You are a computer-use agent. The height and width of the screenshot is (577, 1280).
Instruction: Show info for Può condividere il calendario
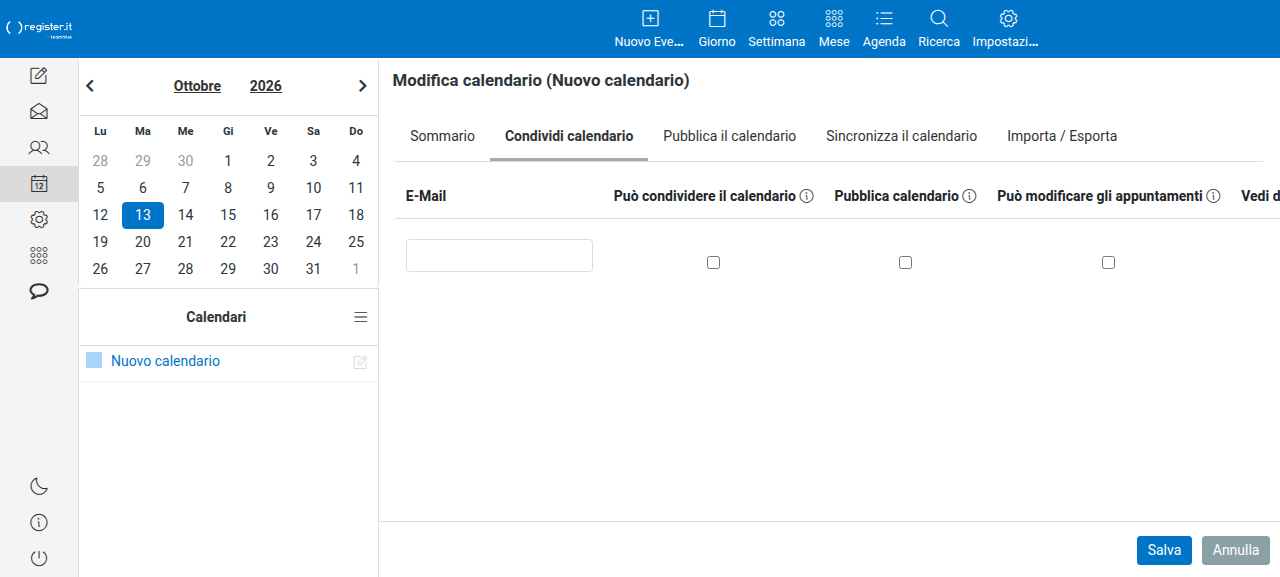pyautogui.click(x=807, y=197)
